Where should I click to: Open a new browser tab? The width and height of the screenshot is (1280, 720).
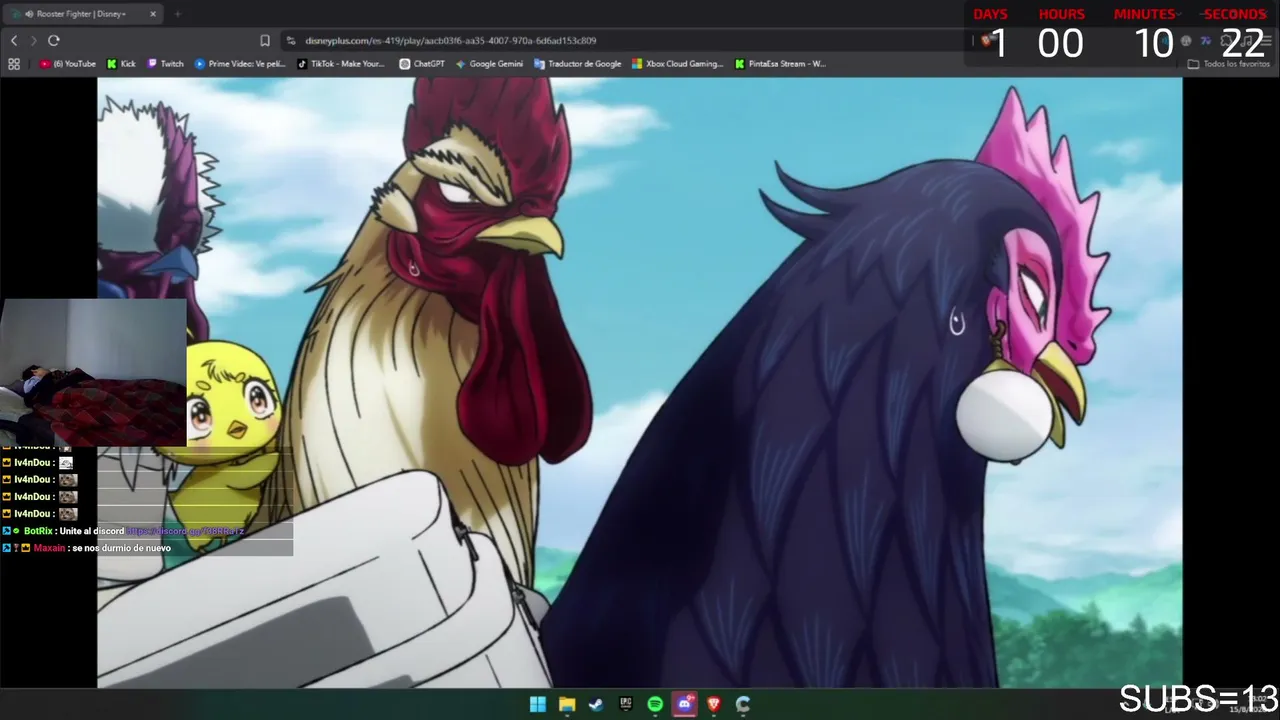coord(177,14)
